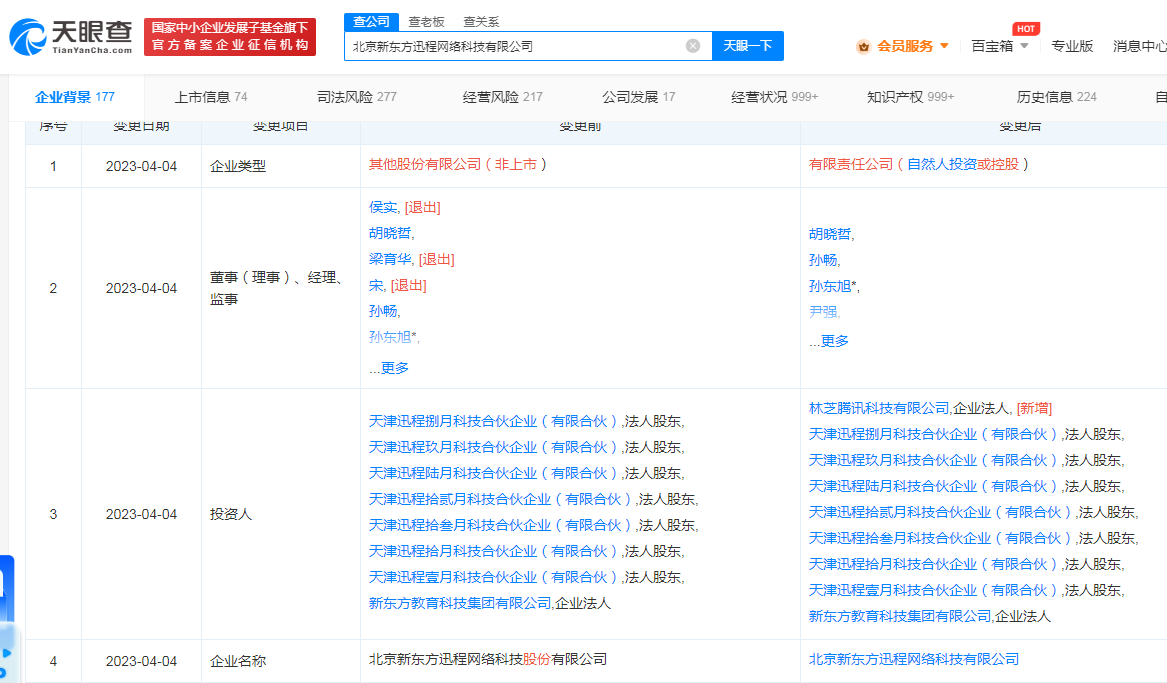This screenshot has height=683, width=1167.
Task: Switch to the 查老板 search tab
Action: [426, 22]
